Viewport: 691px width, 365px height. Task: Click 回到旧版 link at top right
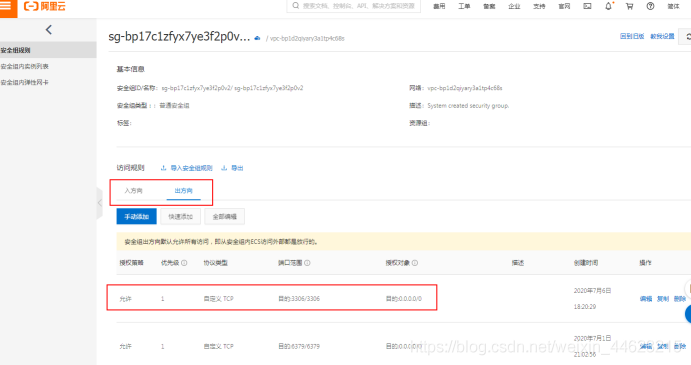click(x=632, y=36)
